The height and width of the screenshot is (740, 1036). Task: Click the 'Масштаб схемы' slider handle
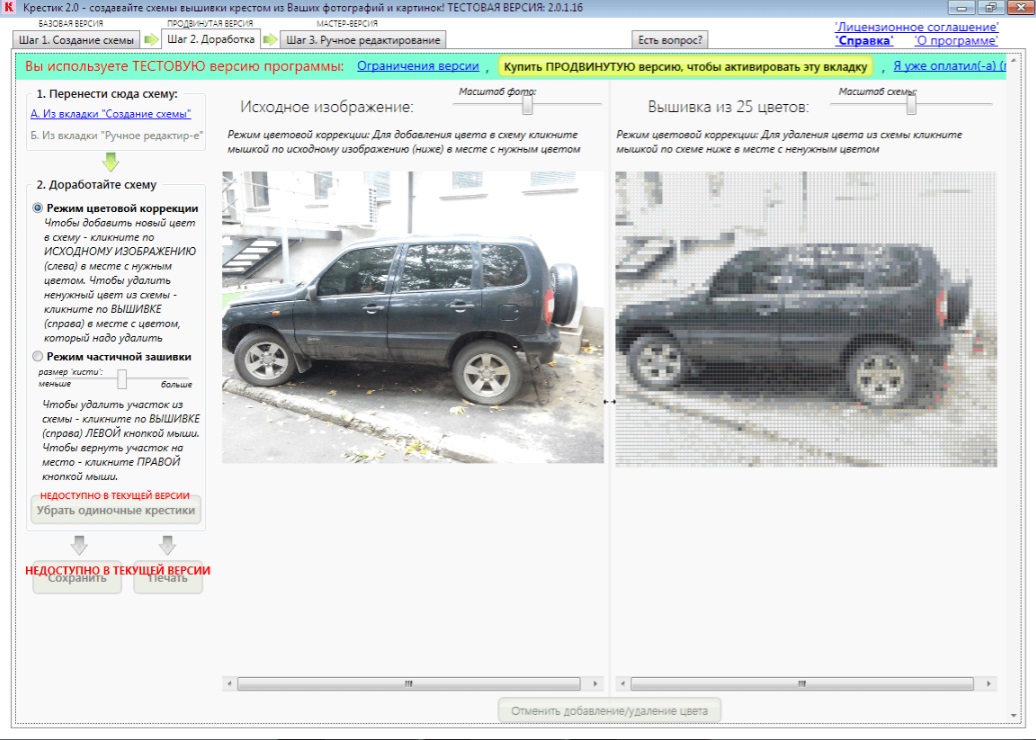(911, 103)
